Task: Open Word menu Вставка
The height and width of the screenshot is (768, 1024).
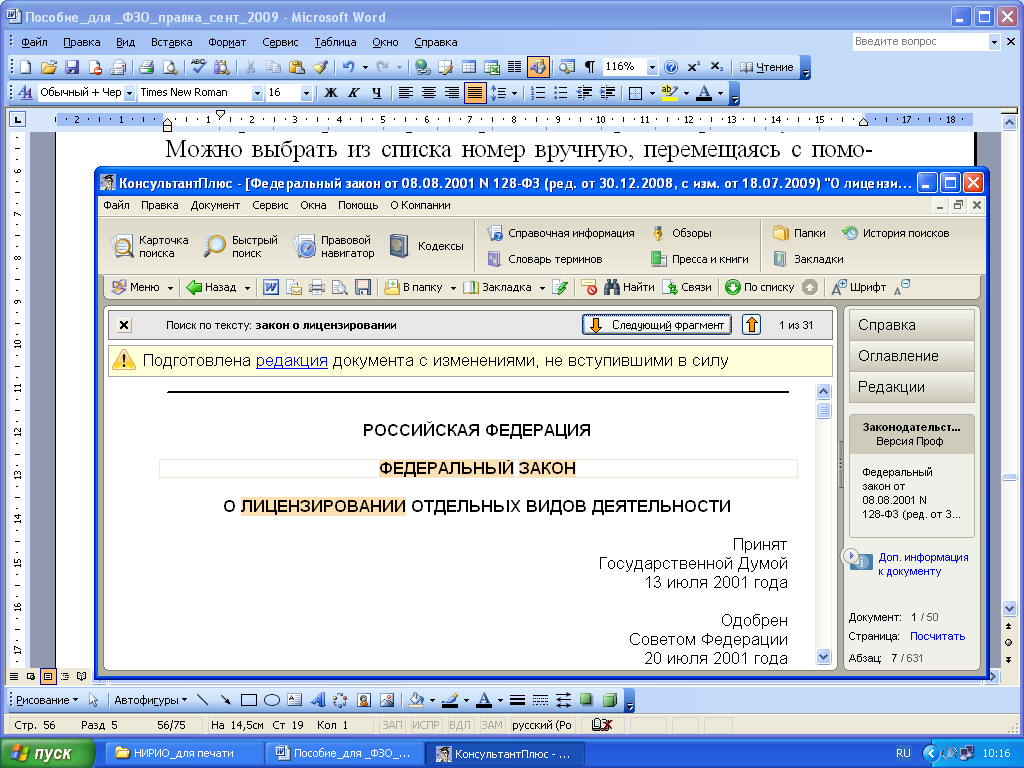Action: point(172,42)
